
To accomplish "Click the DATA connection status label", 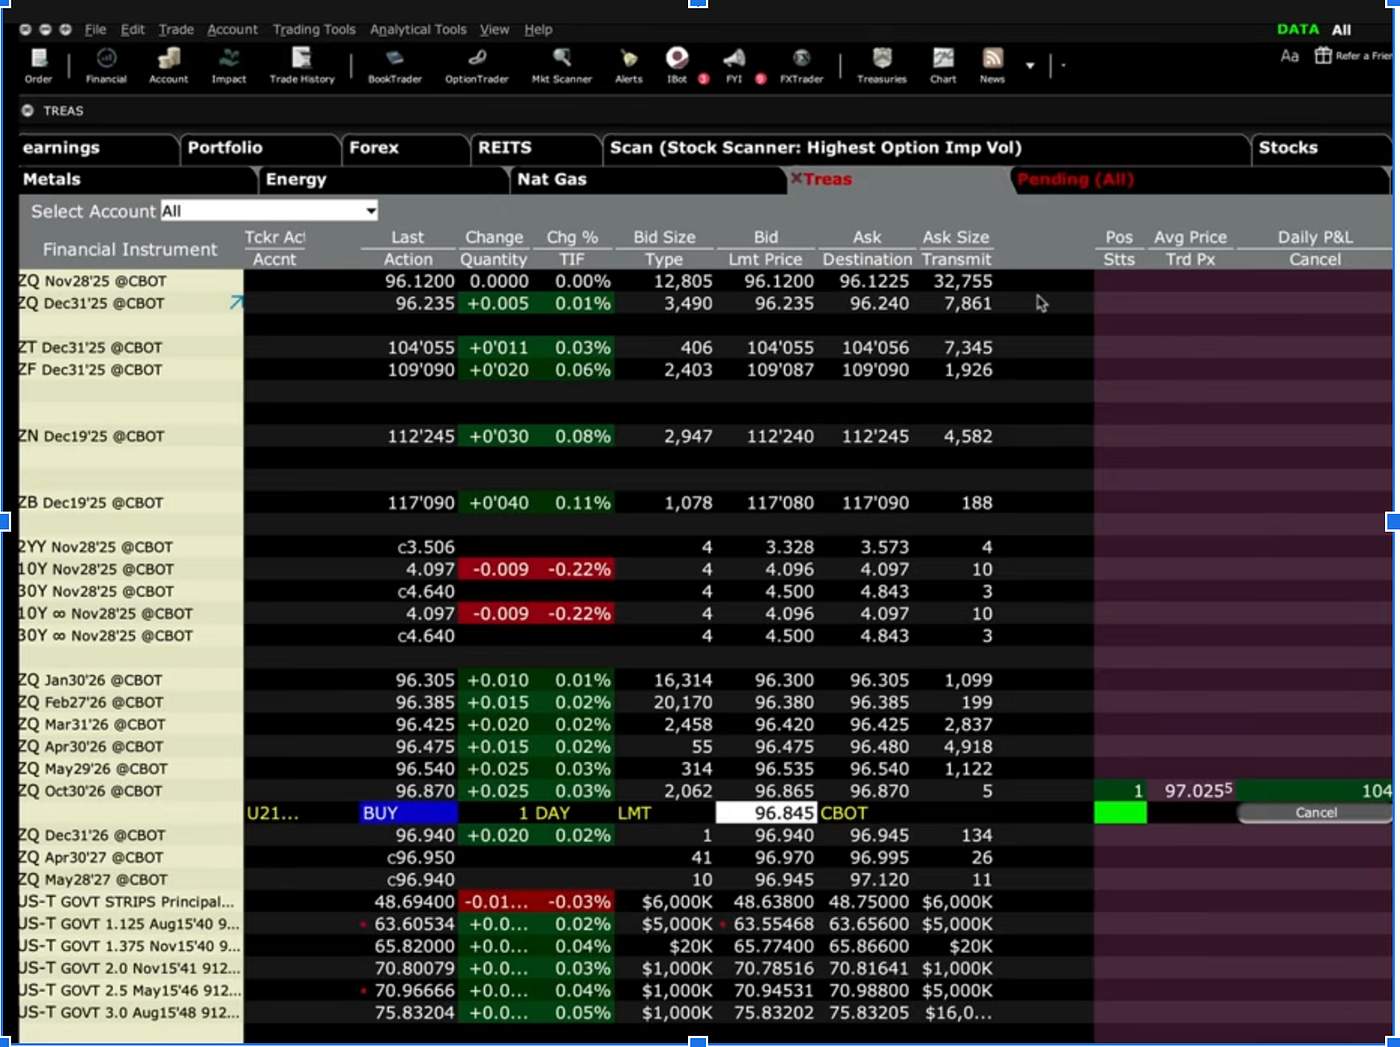I will (1297, 30).
